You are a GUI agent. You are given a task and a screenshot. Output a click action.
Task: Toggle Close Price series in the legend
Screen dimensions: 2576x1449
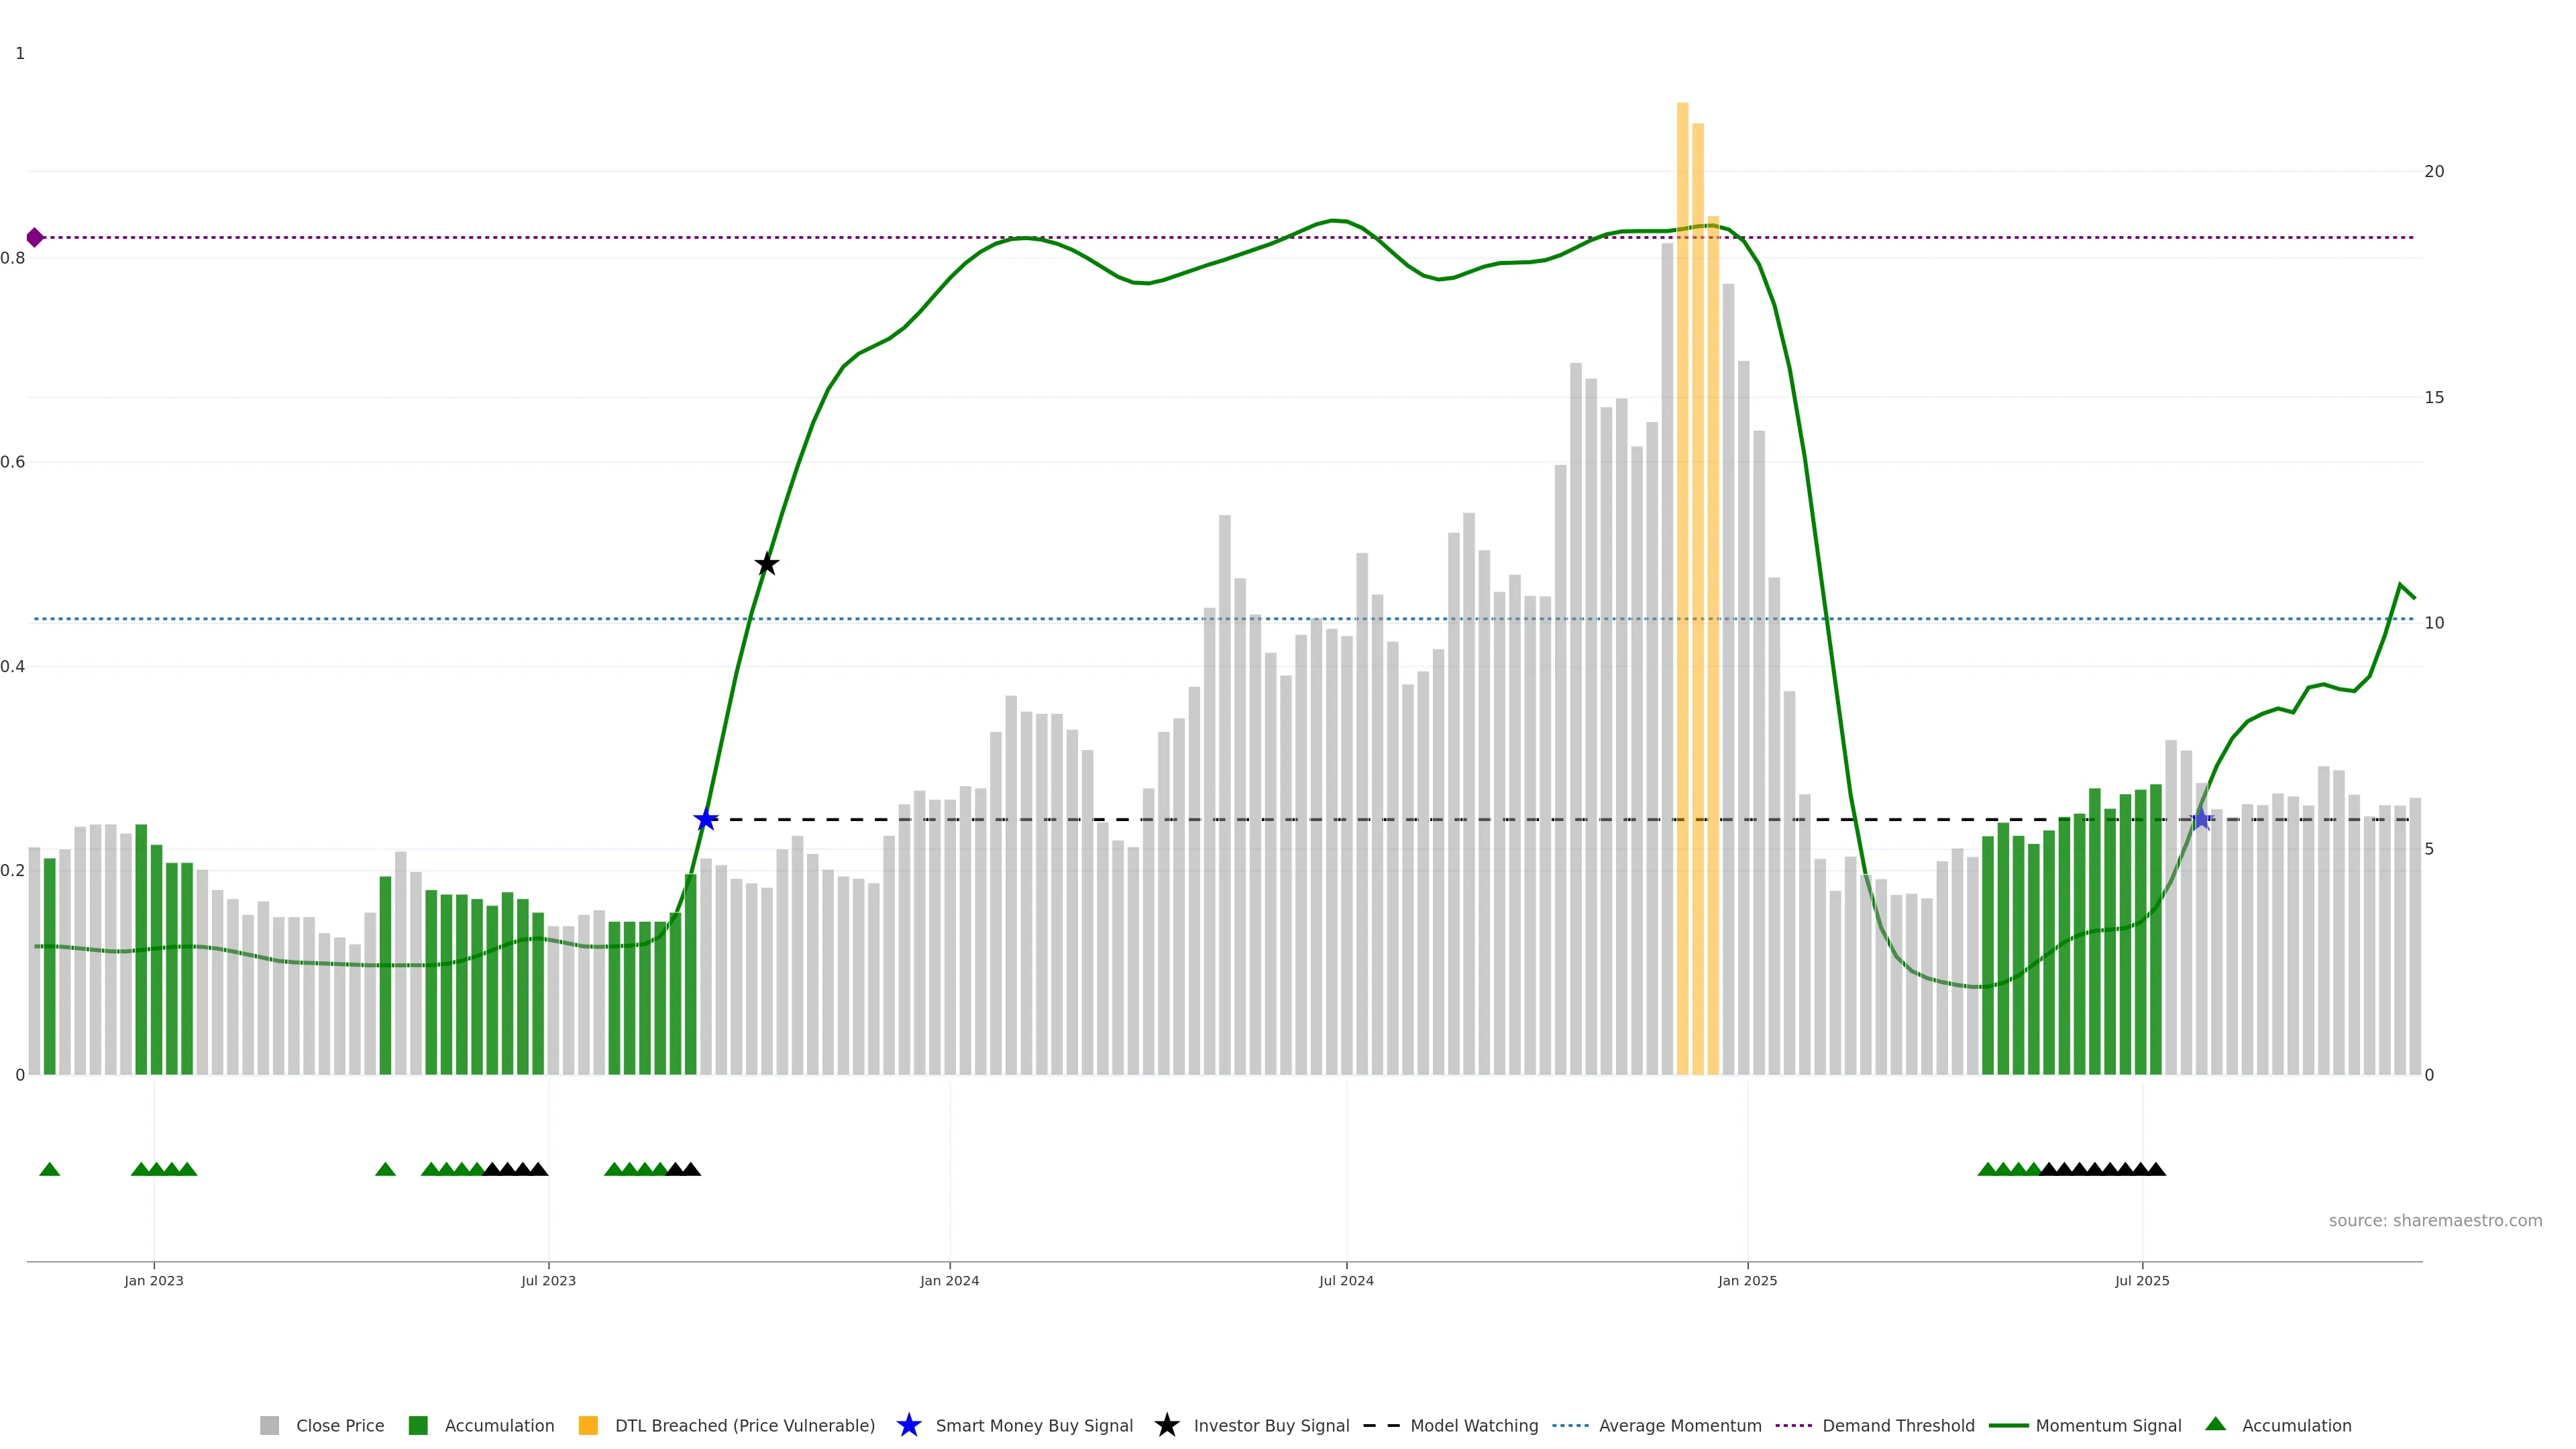(x=340, y=1425)
